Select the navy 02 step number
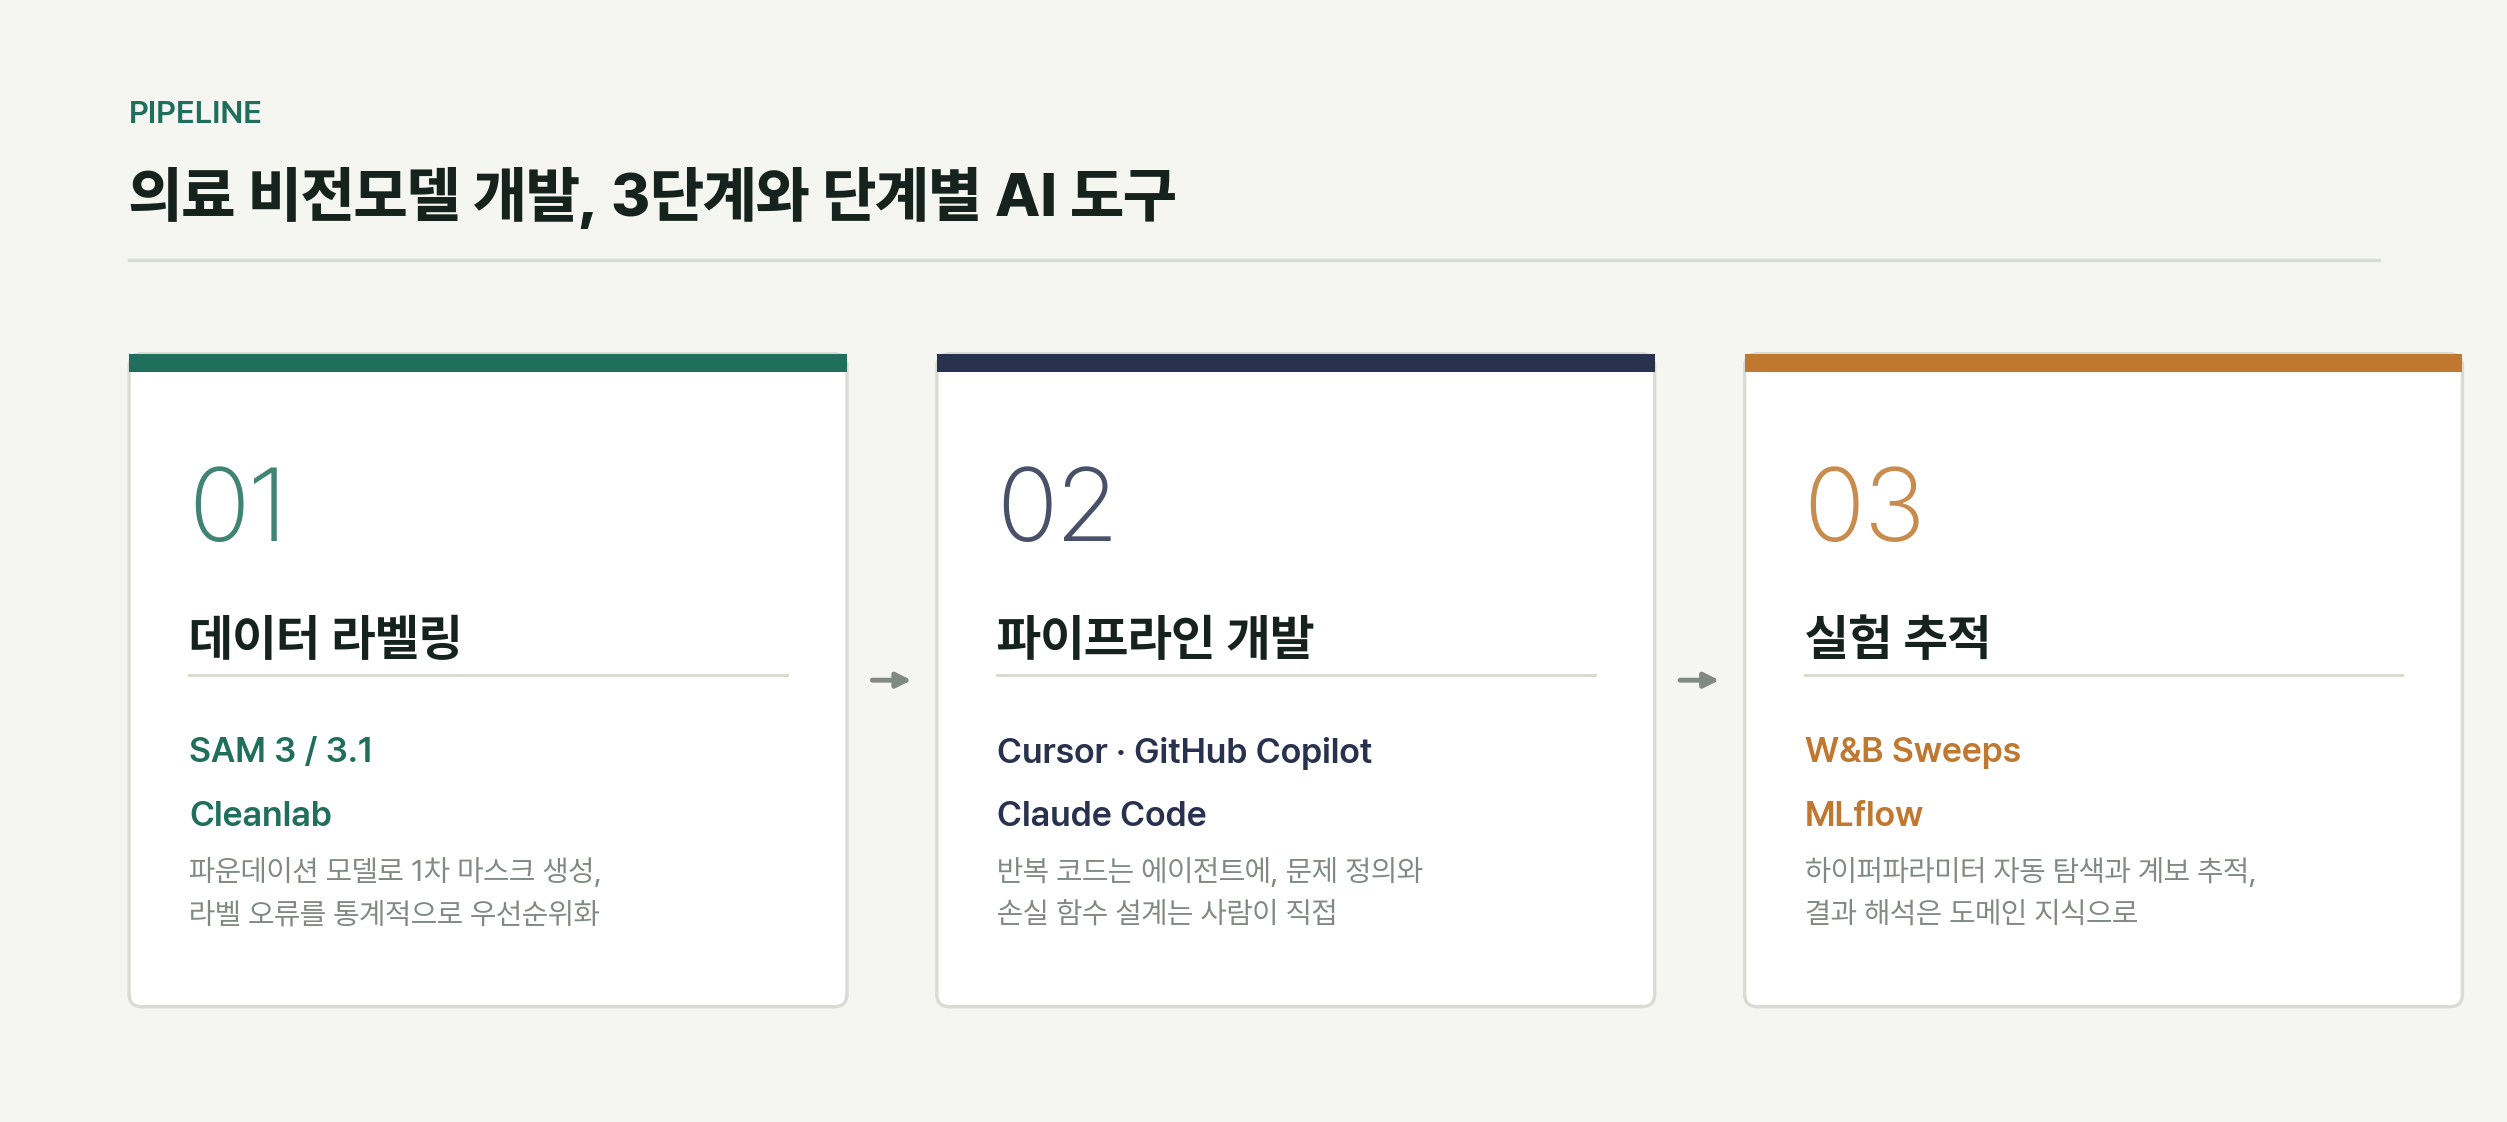Image resolution: width=2507 pixels, height=1122 pixels. [x=1056, y=505]
